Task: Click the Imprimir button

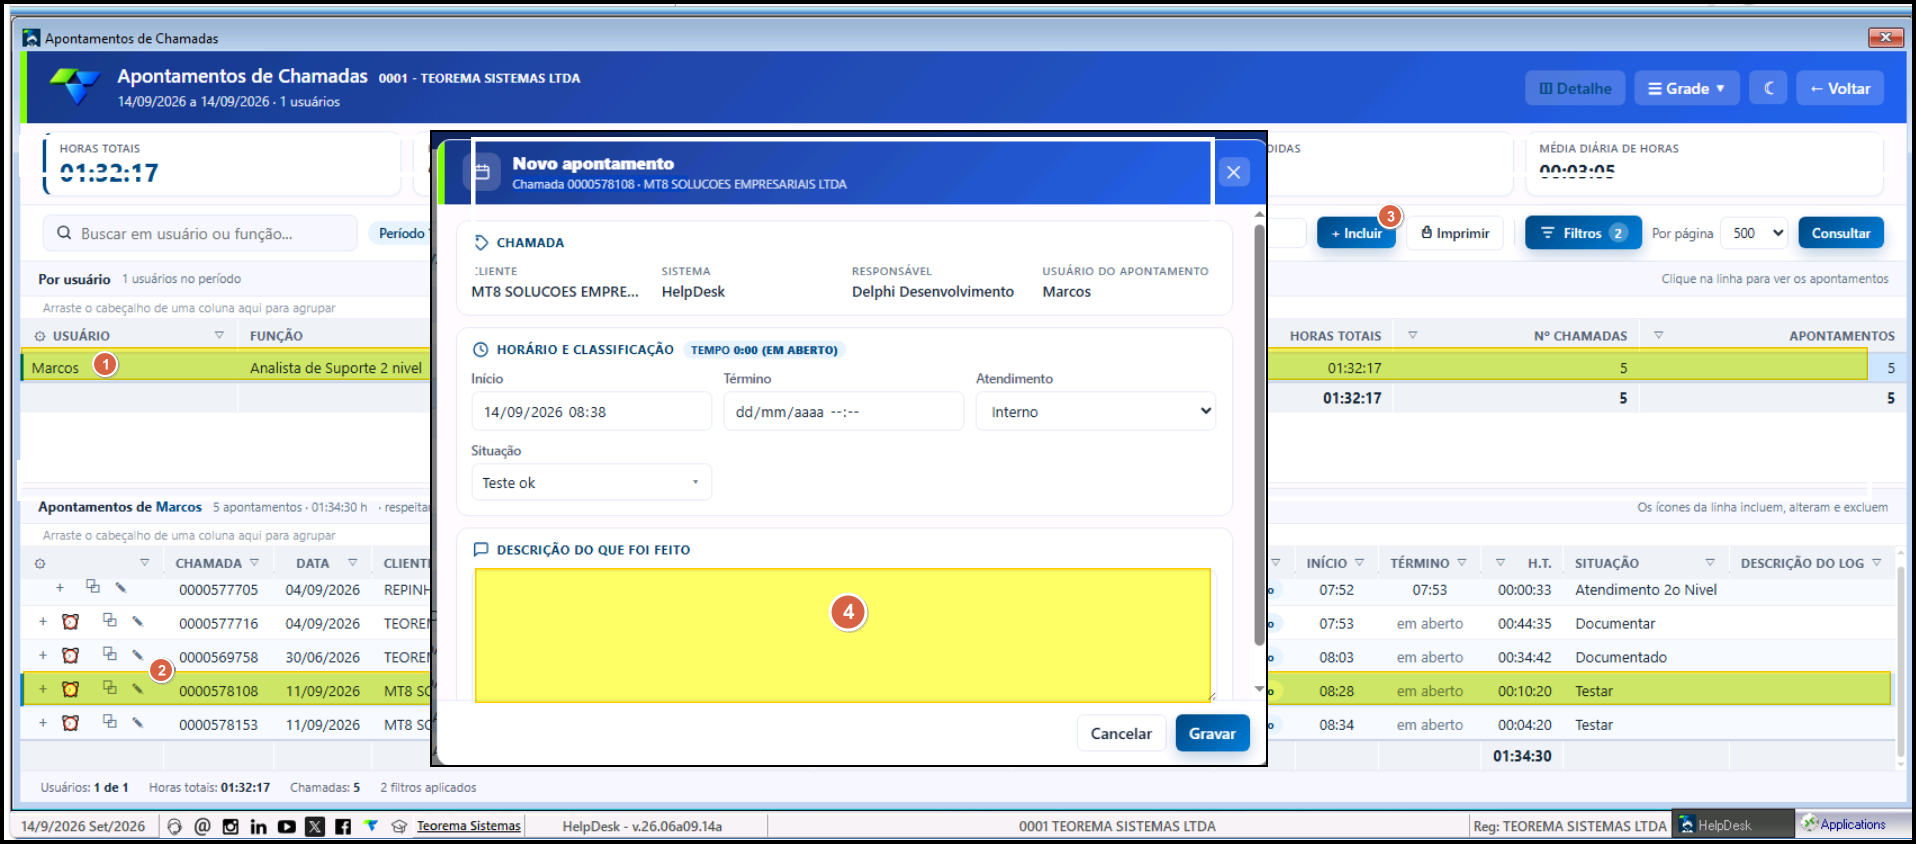Action: click(x=1455, y=233)
